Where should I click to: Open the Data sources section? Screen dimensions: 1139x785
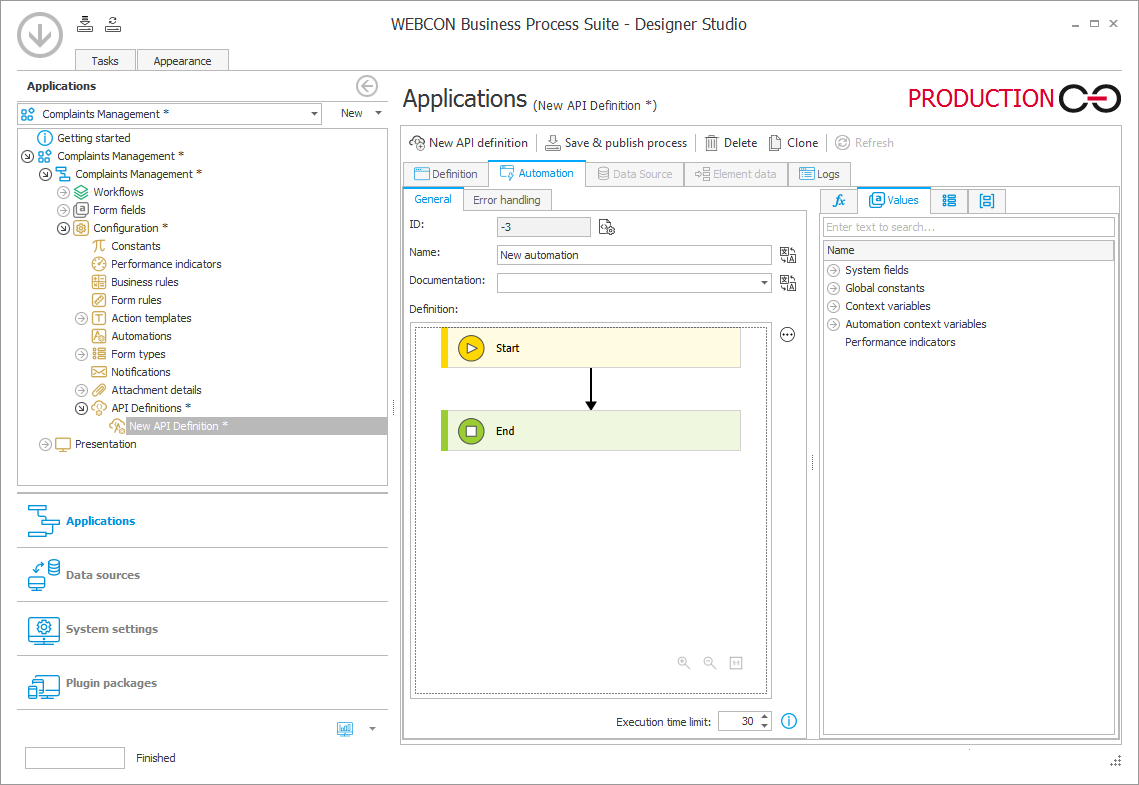coord(203,575)
